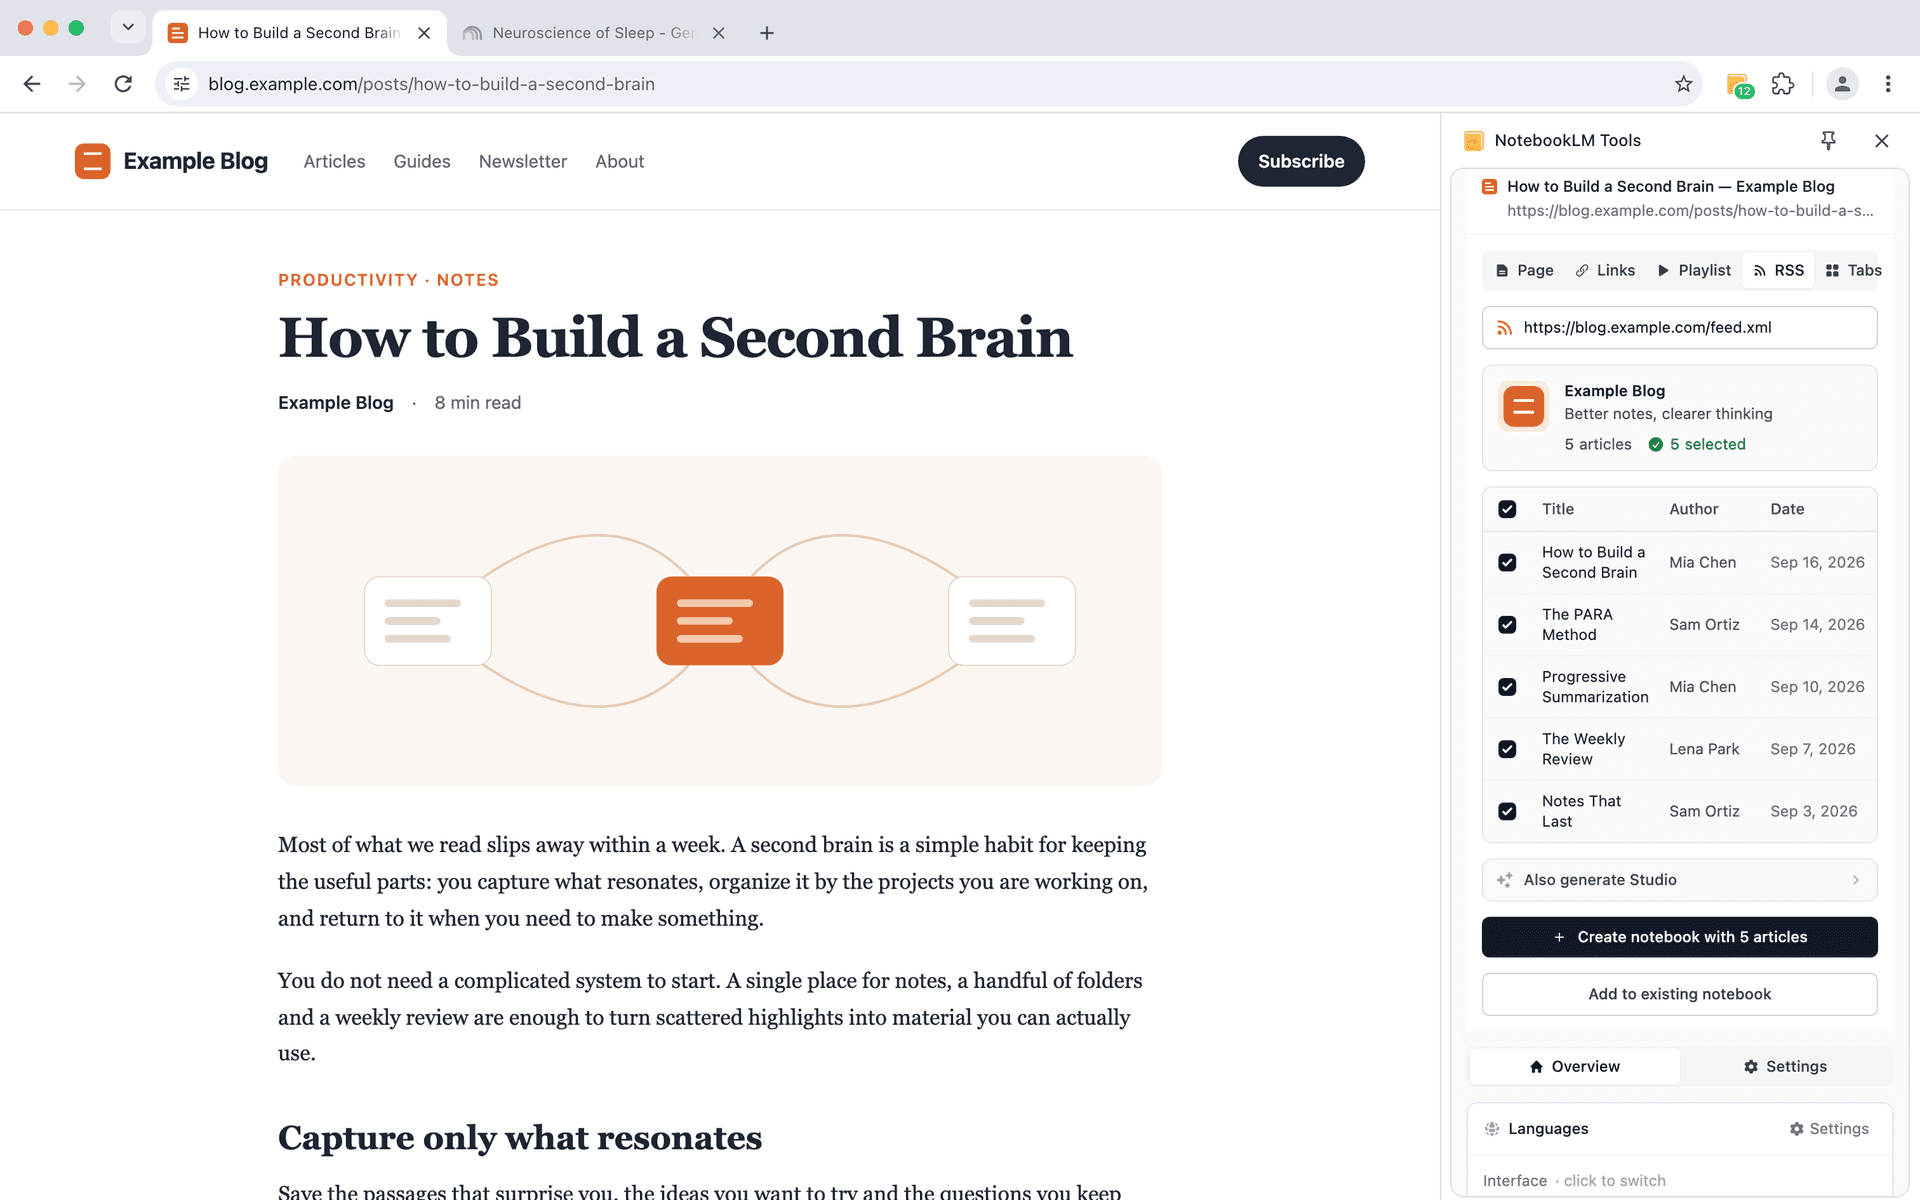Pin the NotebookLM Tools side panel
This screenshot has width=1920, height=1200.
(x=1828, y=141)
